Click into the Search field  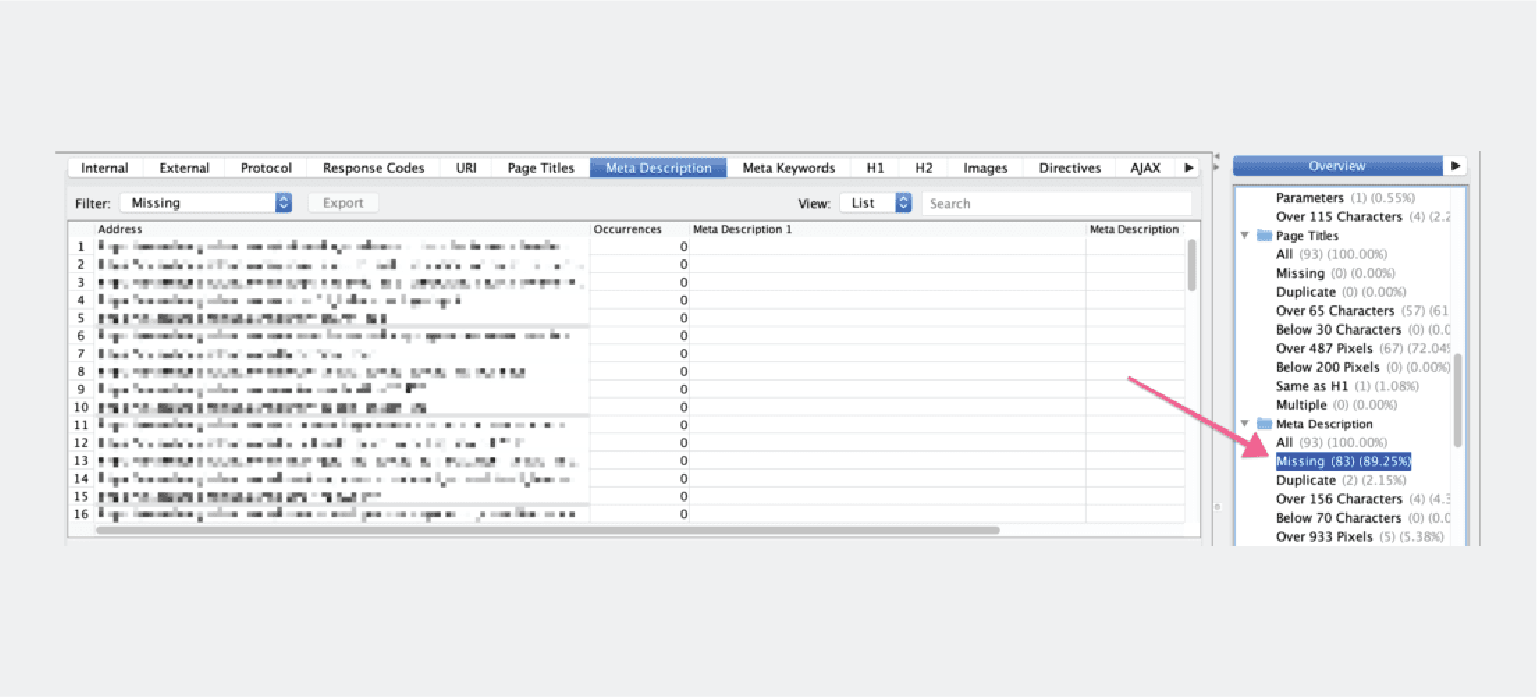pyautogui.click(x=1056, y=203)
